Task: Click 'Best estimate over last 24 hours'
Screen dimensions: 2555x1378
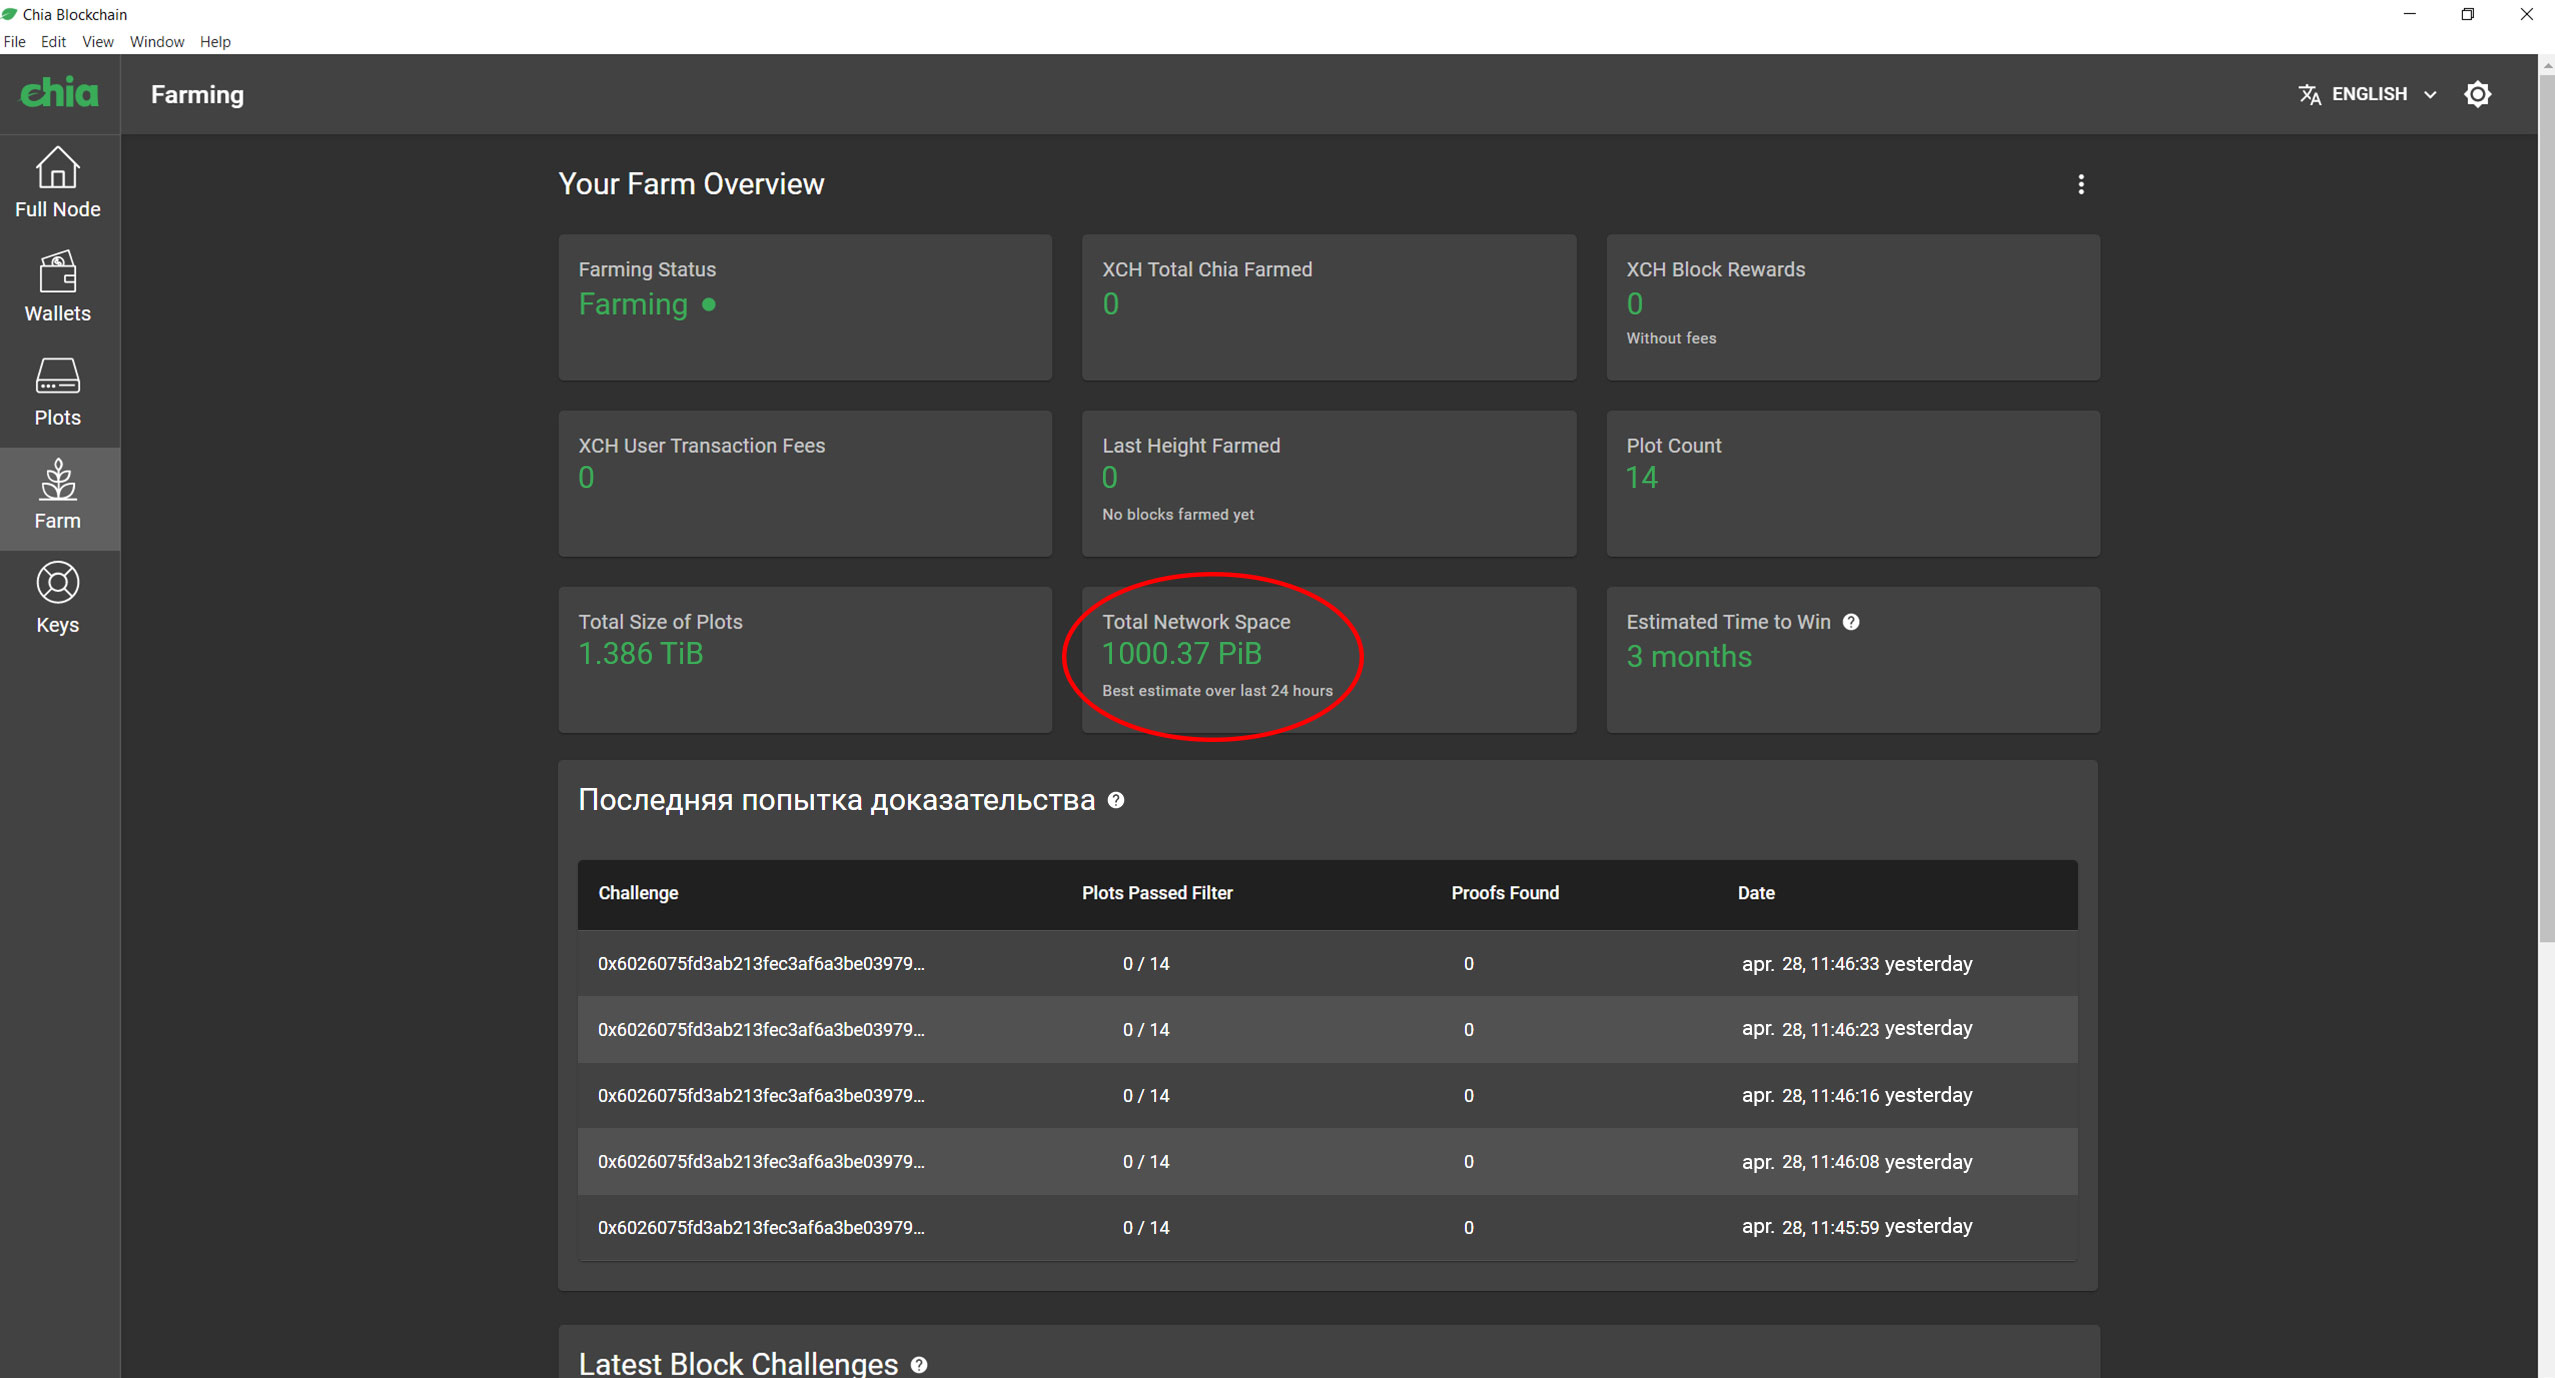Action: point(1217,691)
